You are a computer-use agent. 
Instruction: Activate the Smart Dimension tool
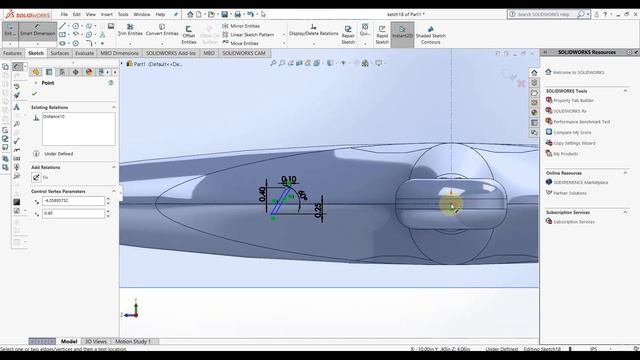click(37, 31)
